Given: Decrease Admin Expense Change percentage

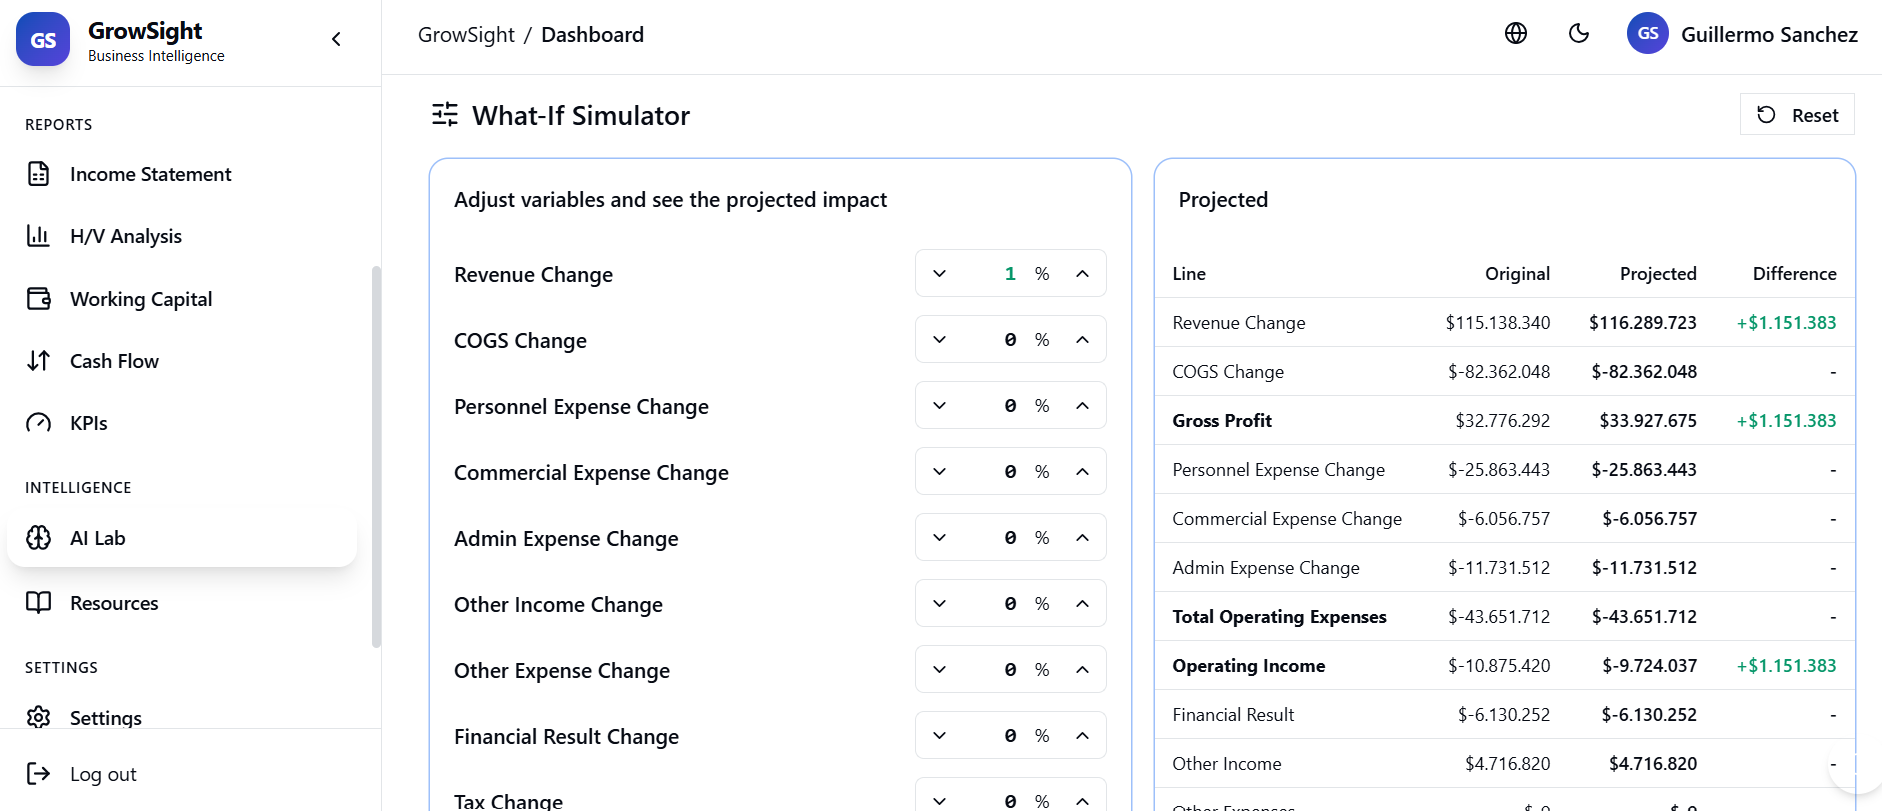Looking at the screenshot, I should tap(939, 538).
